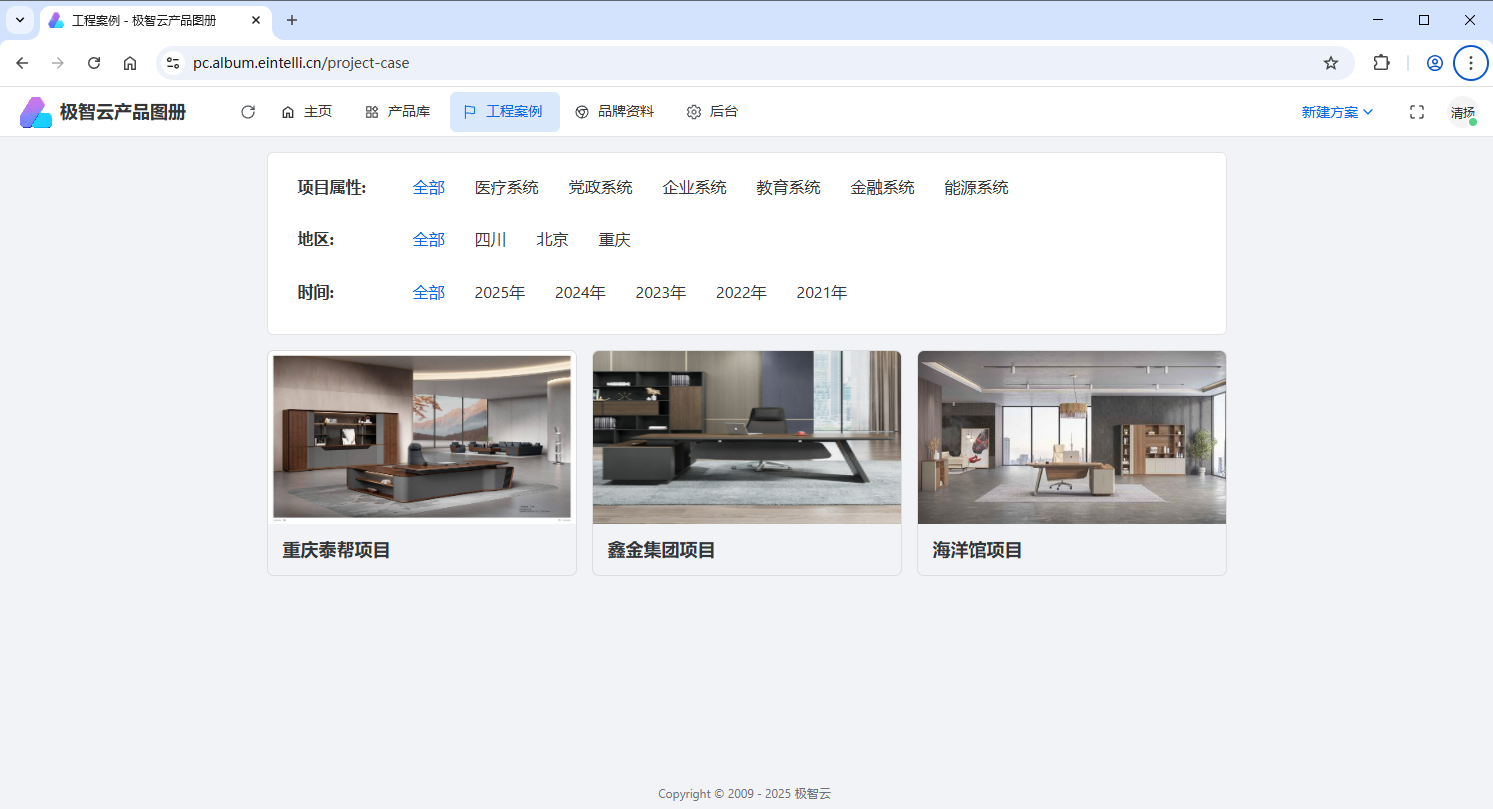
Task: Select the 重庆 region filter
Action: click(614, 240)
